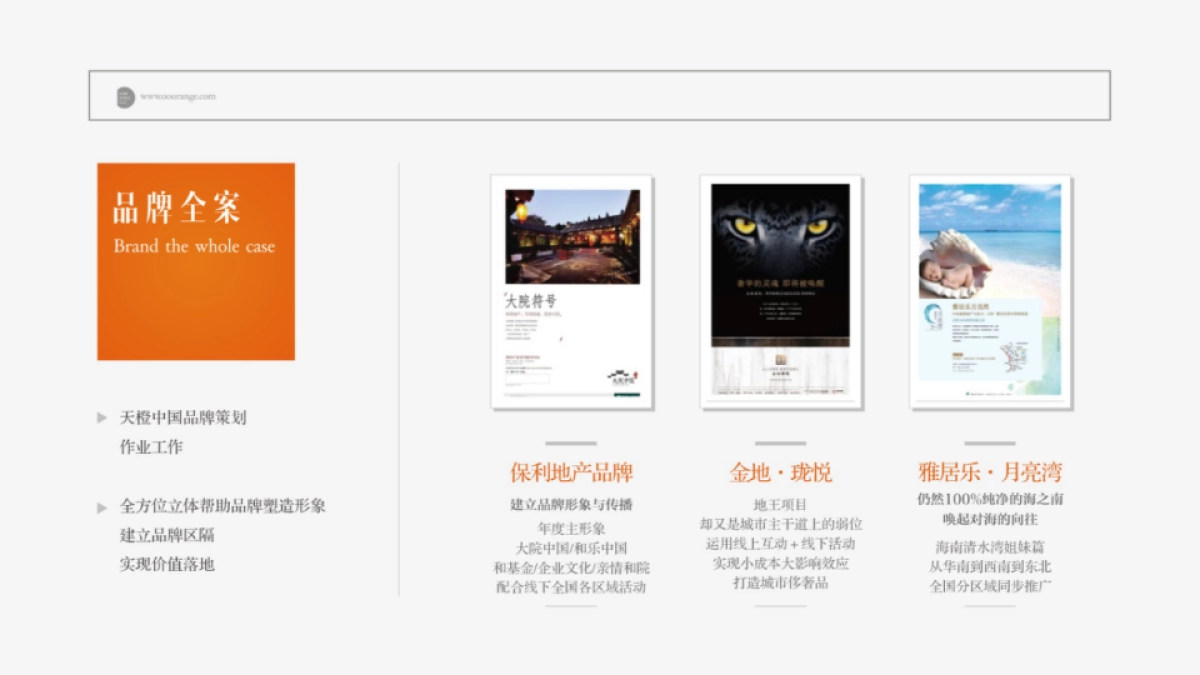1200x675 pixels.
Task: Click the yellow panther eyes image
Action: coord(780,226)
